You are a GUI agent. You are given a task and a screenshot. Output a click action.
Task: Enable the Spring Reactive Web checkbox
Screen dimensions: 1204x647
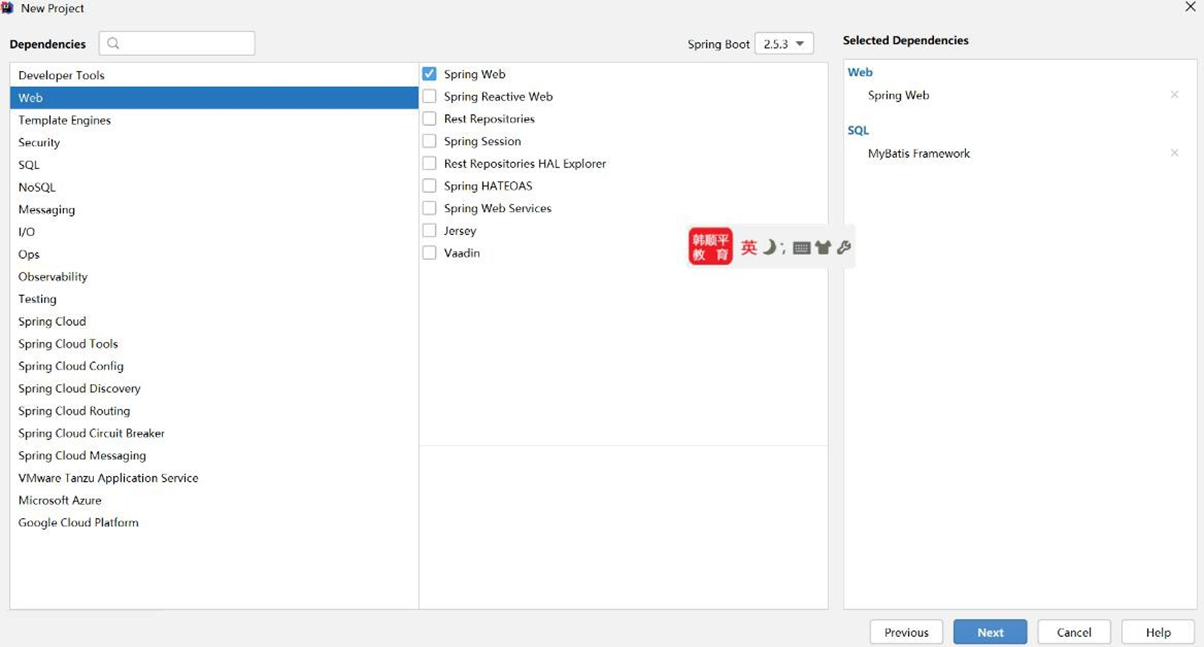[x=429, y=97]
